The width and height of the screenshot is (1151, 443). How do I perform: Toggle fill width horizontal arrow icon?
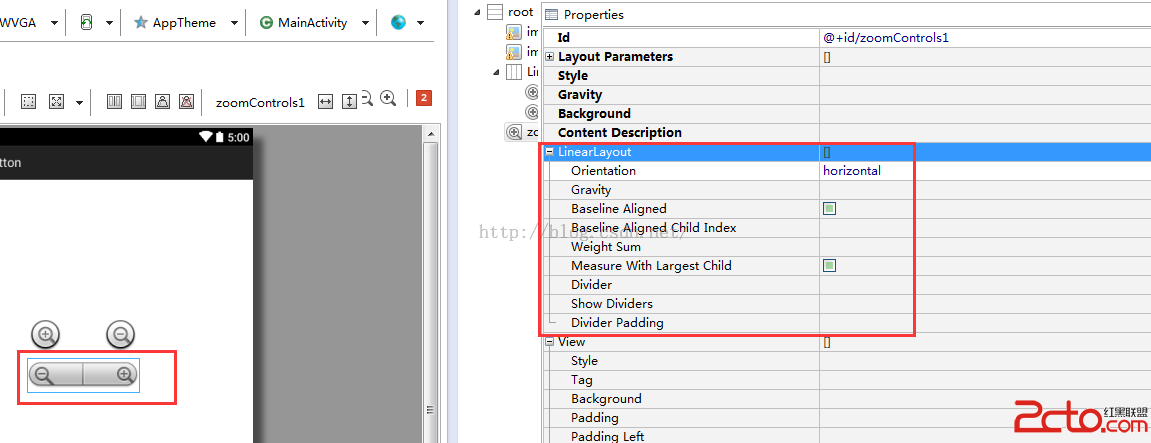(x=325, y=101)
